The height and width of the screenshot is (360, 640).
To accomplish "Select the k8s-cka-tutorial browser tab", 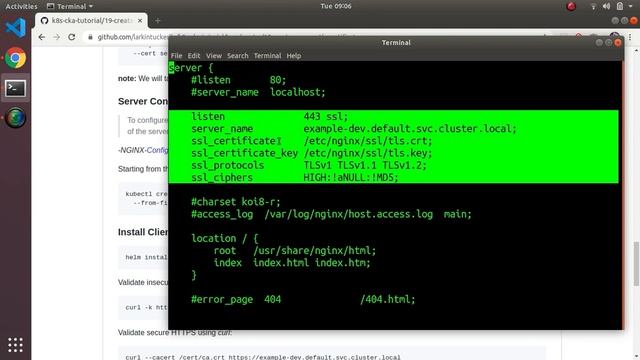I will point(92,20).
